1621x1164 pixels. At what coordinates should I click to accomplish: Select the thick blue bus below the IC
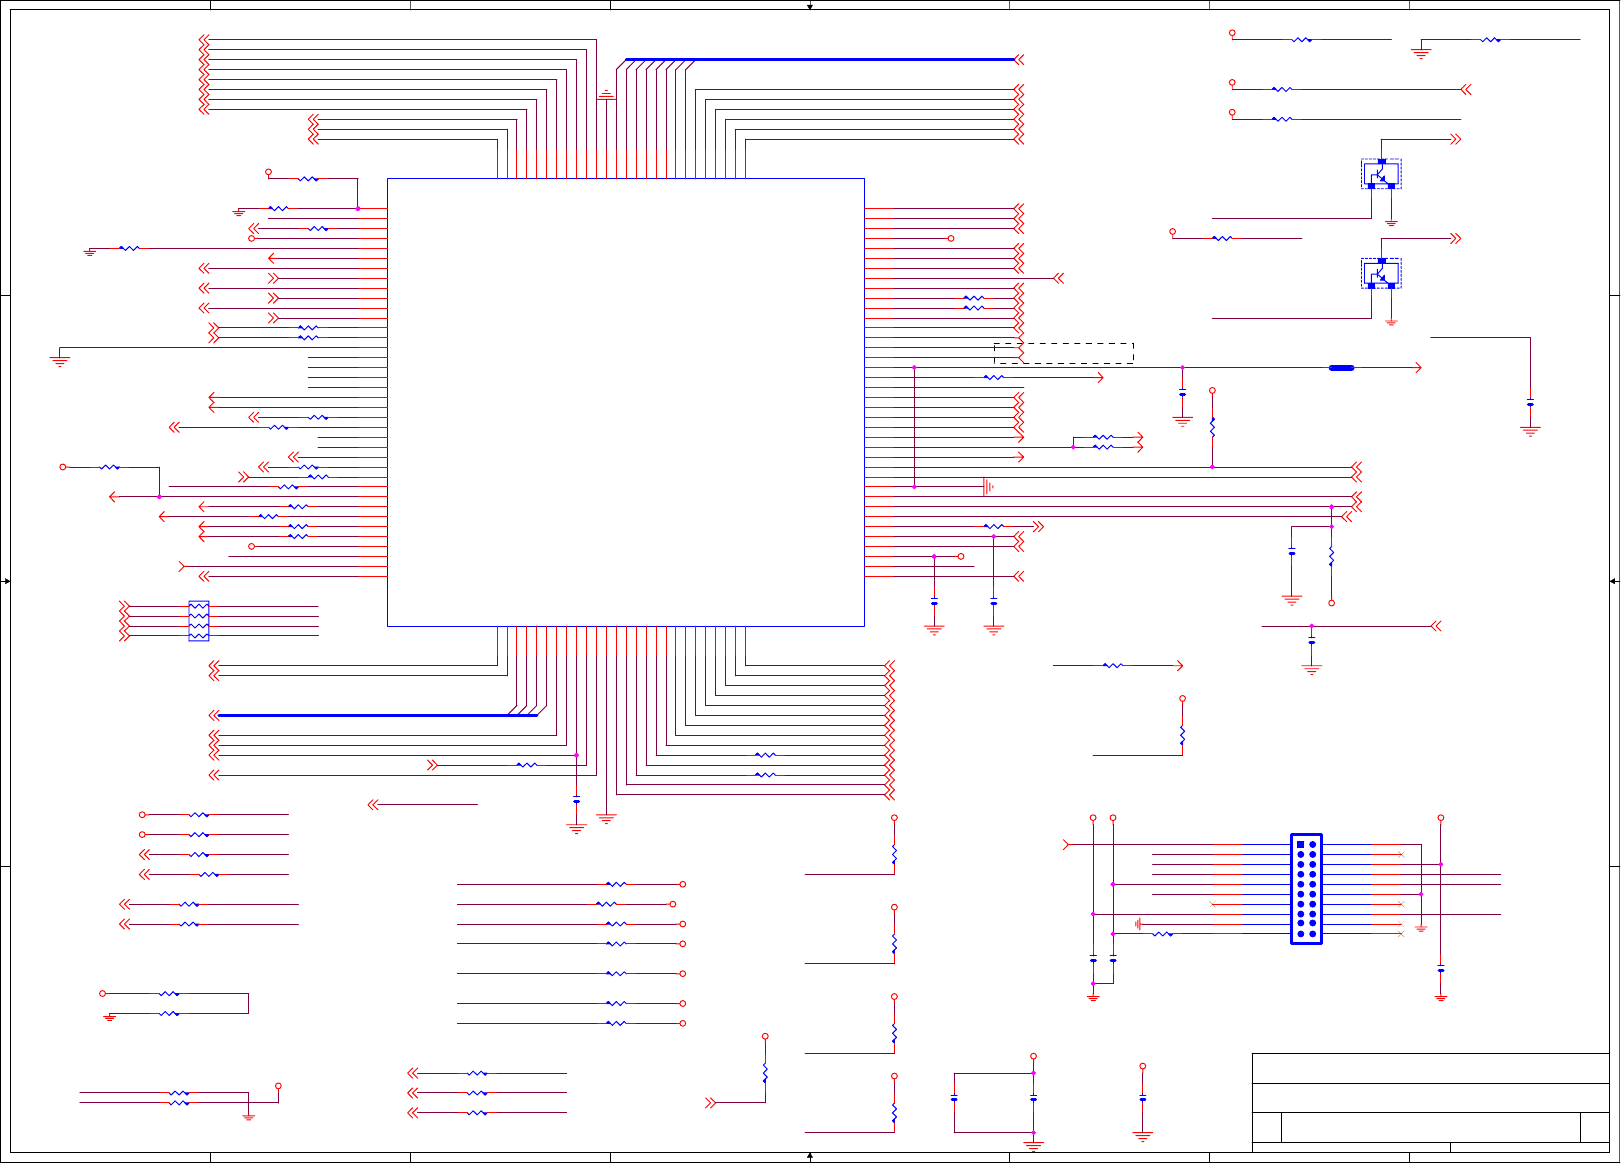click(x=378, y=716)
